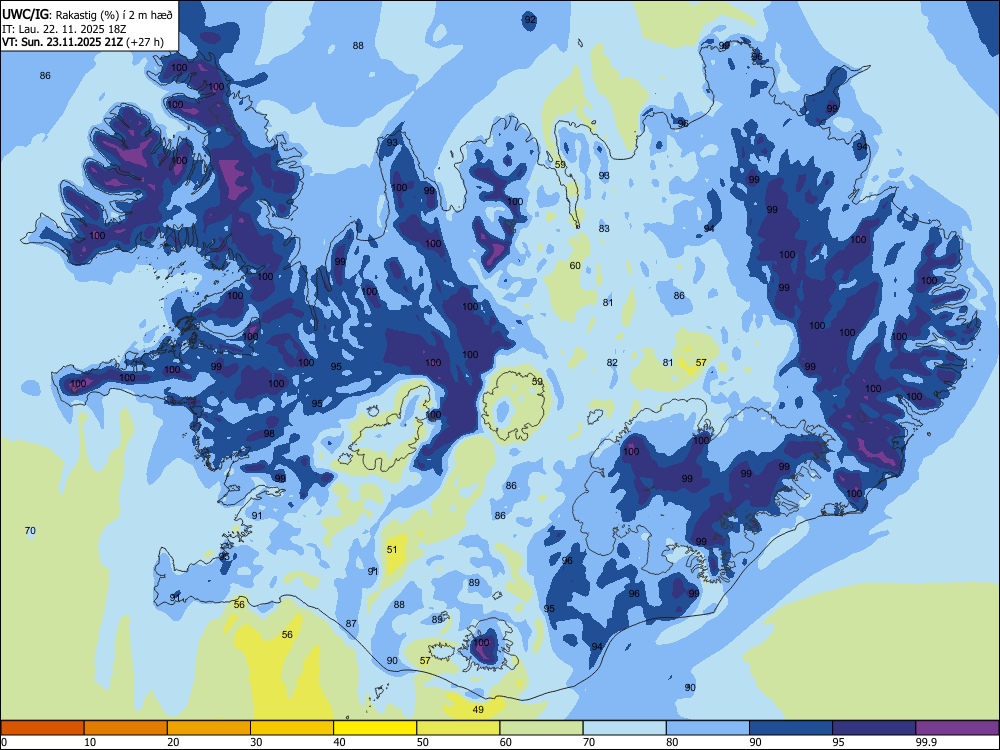The image size is (1000, 750).
Task: Click the legend tick label 30
Action: tap(256, 742)
